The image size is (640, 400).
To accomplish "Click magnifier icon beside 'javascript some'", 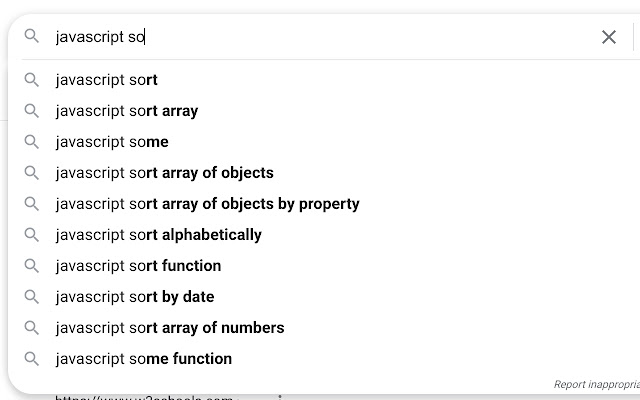I will [32, 142].
